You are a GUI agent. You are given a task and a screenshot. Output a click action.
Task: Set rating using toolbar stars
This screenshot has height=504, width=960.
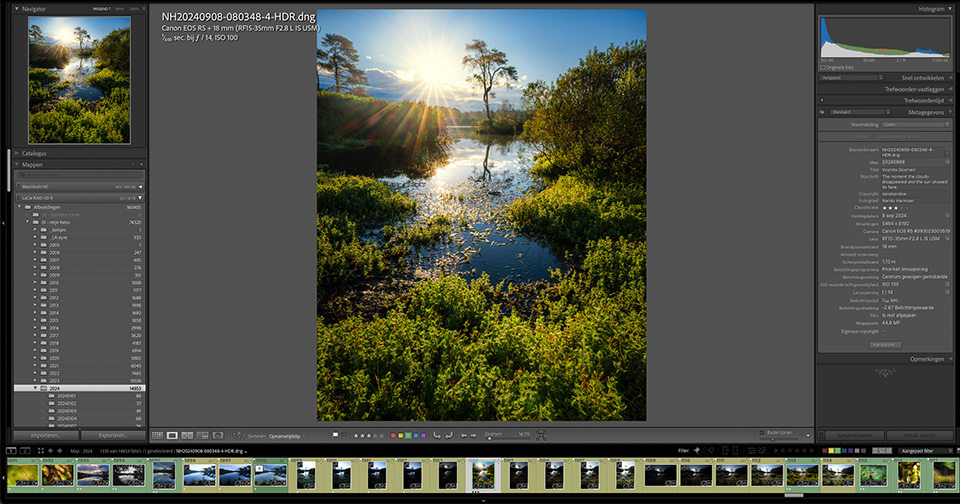[369, 435]
